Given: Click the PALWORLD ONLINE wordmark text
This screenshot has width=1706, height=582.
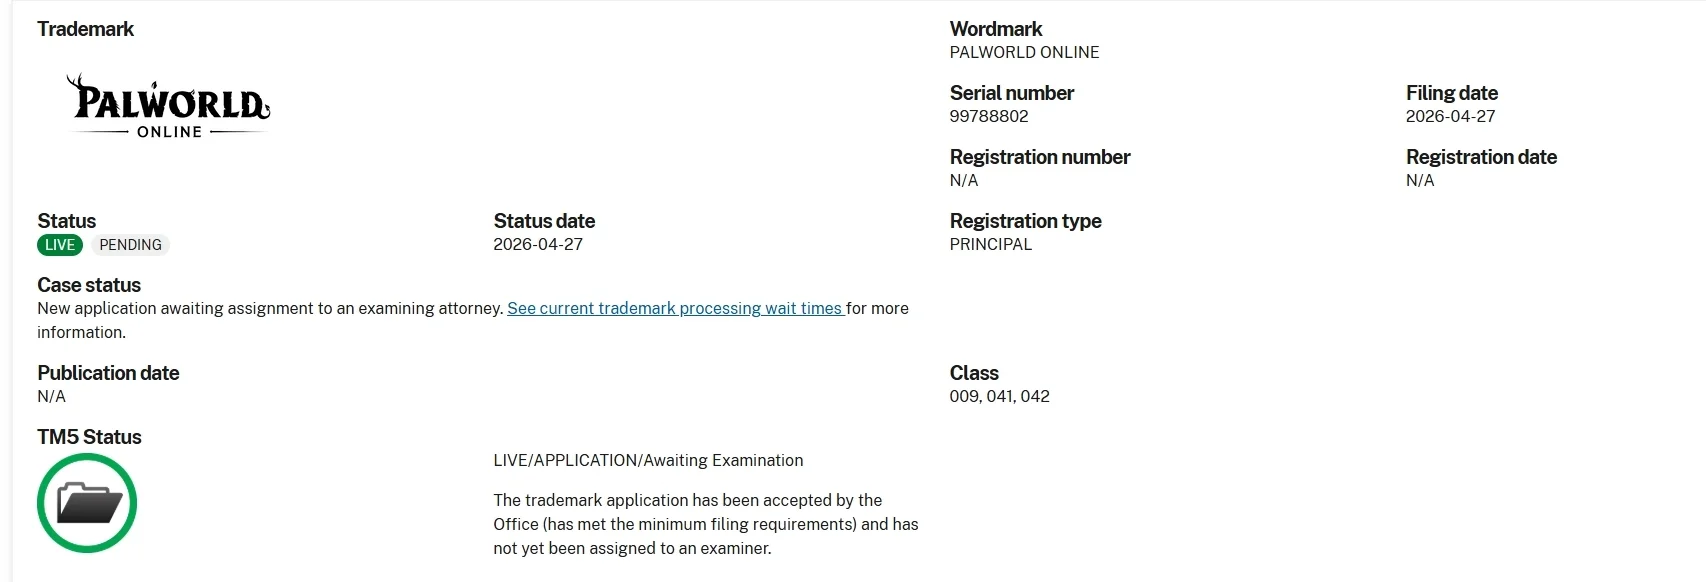Looking at the screenshot, I should (x=1024, y=52).
